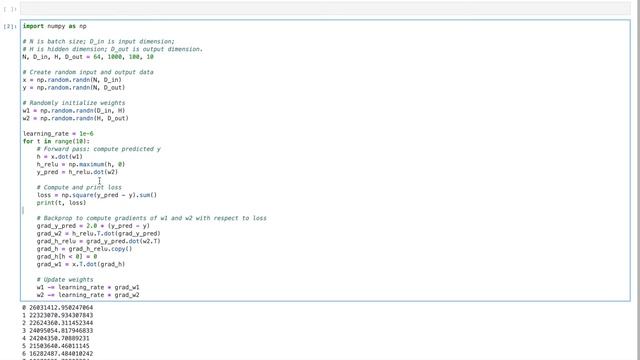Click the line 'grad_w2 = h_relu.T.dot(grad_y_pred)'
Image resolution: width=640 pixels, height=360 pixels.
[98, 233]
